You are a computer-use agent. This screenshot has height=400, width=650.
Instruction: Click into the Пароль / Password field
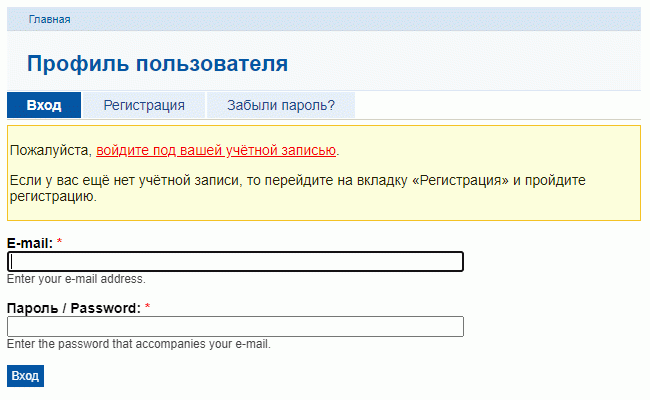tap(235, 327)
